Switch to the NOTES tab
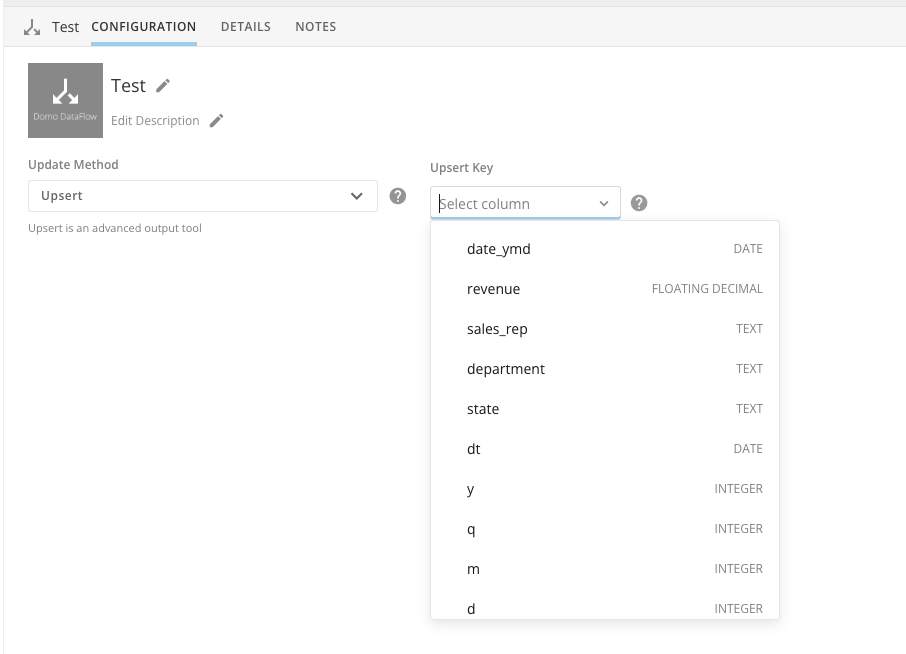 [x=315, y=27]
